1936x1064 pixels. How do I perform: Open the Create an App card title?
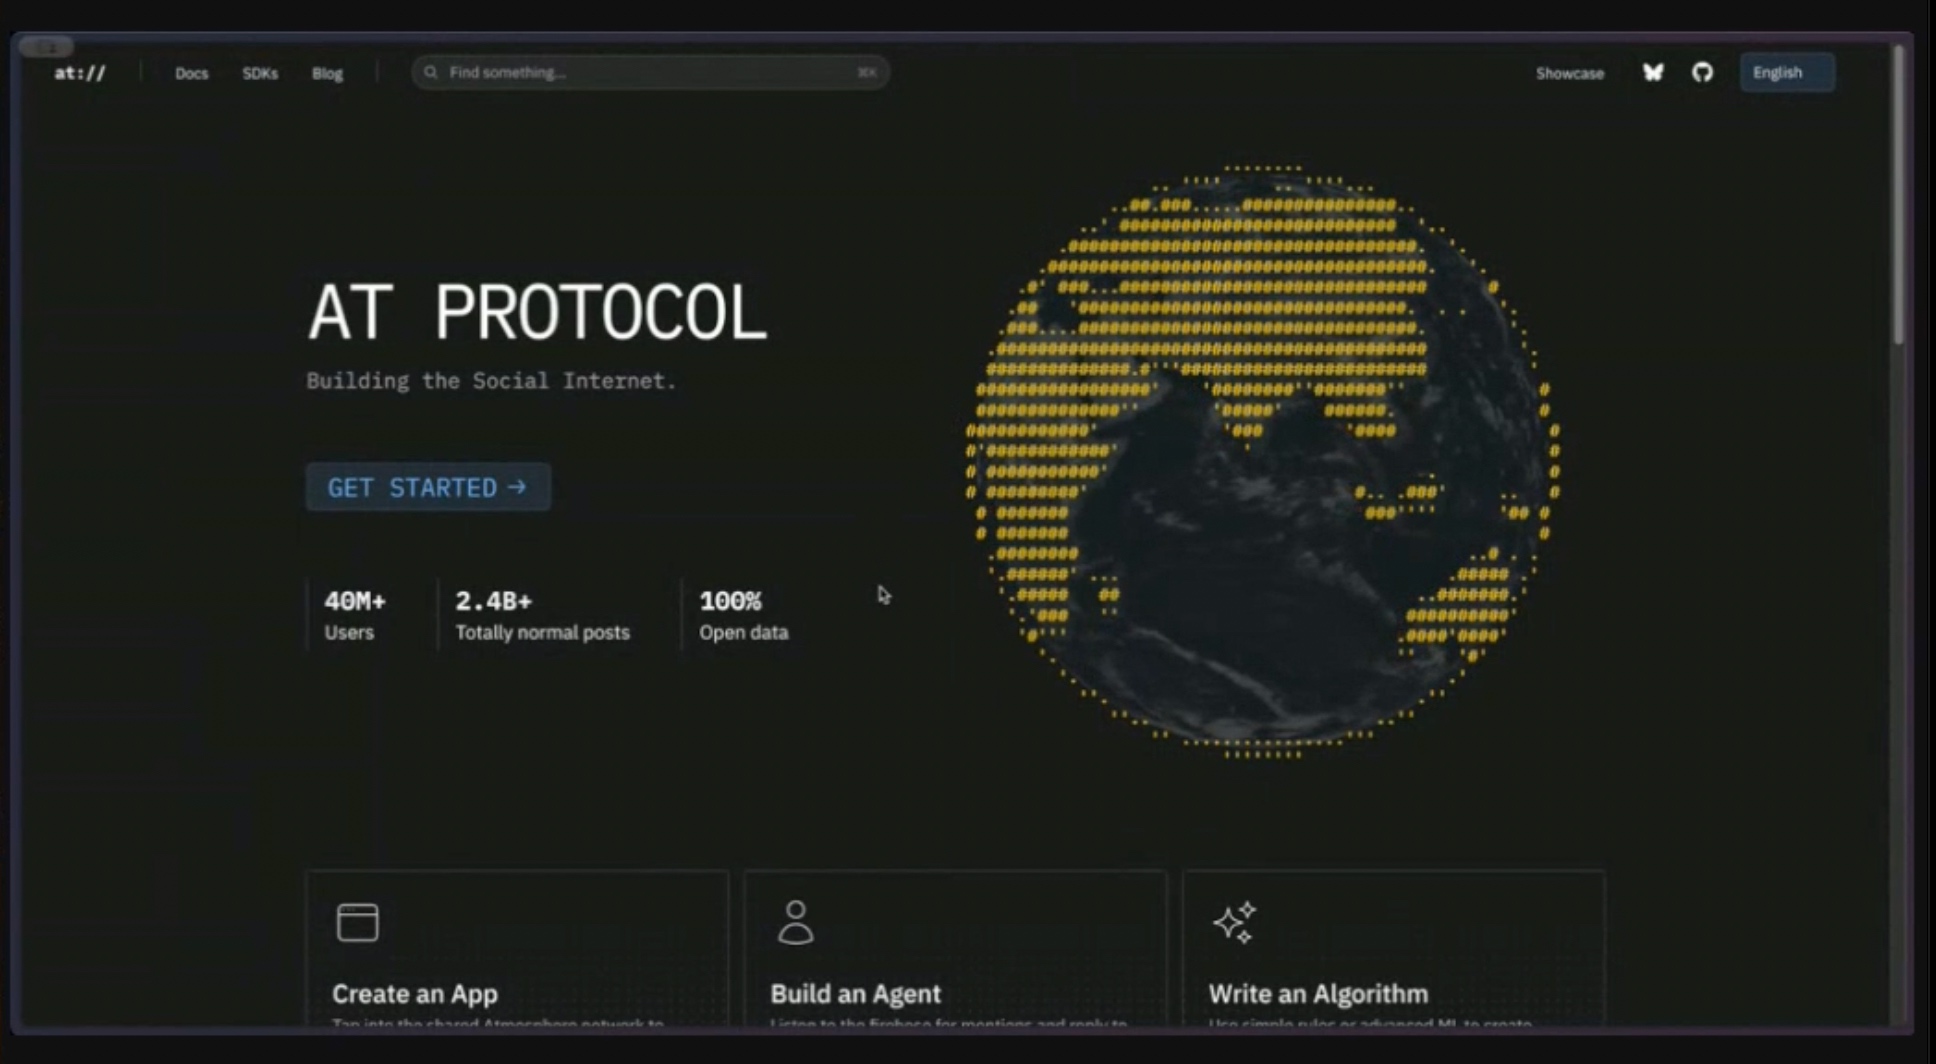pyautogui.click(x=415, y=994)
